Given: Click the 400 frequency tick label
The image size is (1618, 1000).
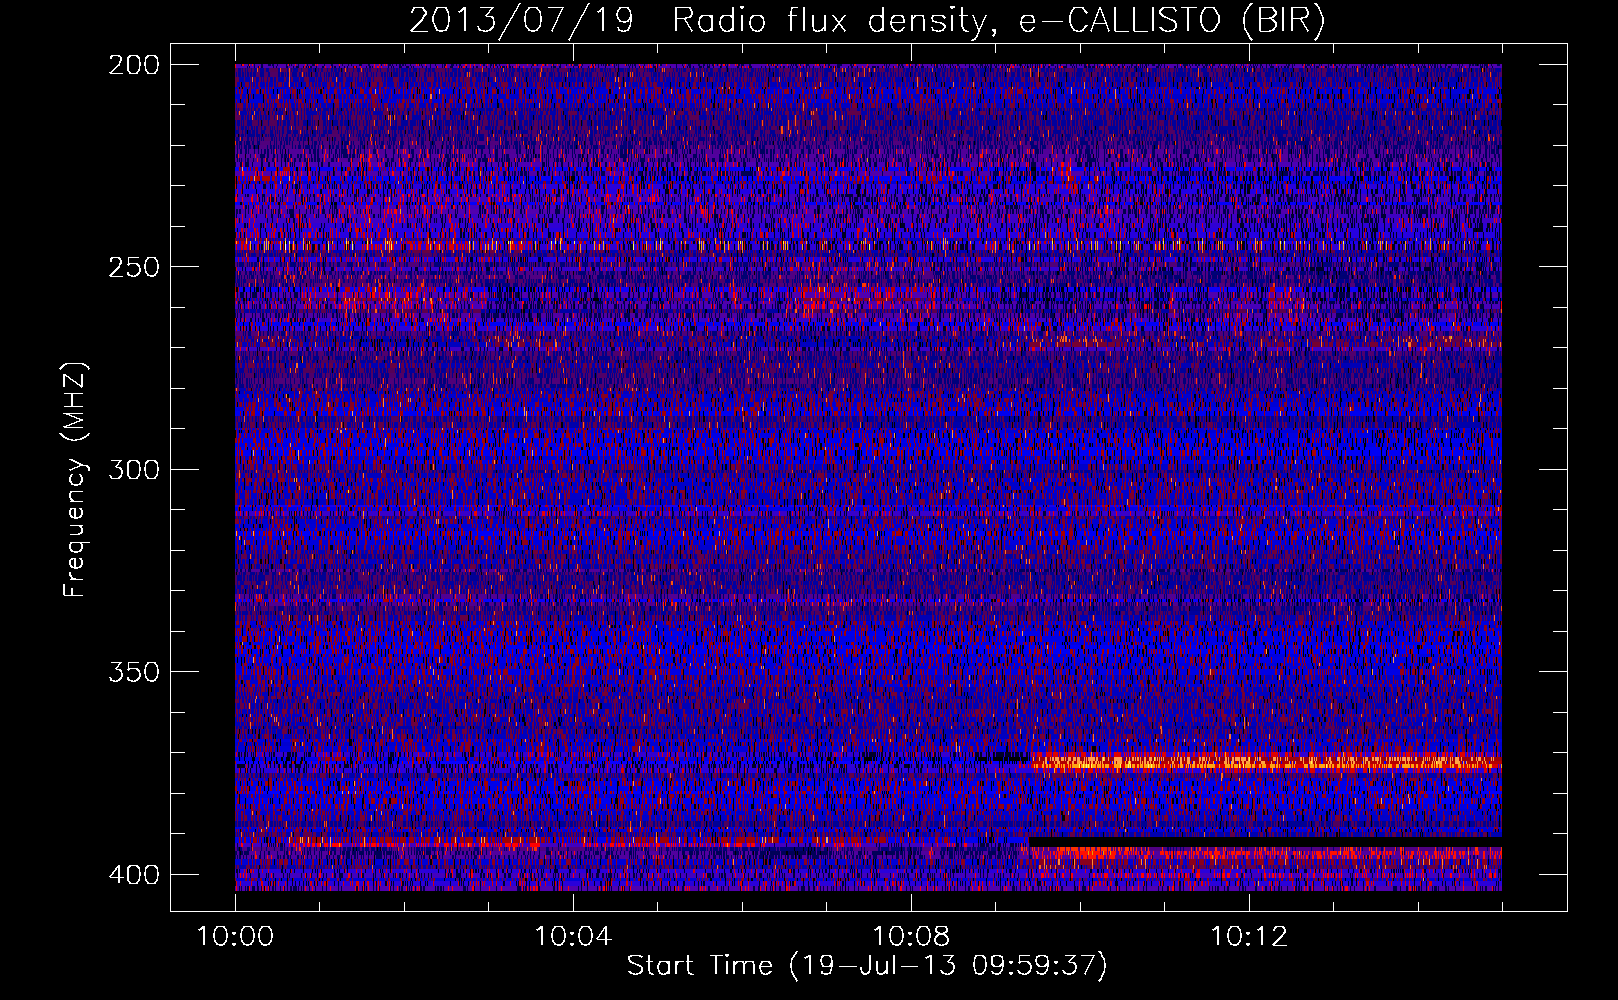Looking at the screenshot, I should pyautogui.click(x=133, y=874).
